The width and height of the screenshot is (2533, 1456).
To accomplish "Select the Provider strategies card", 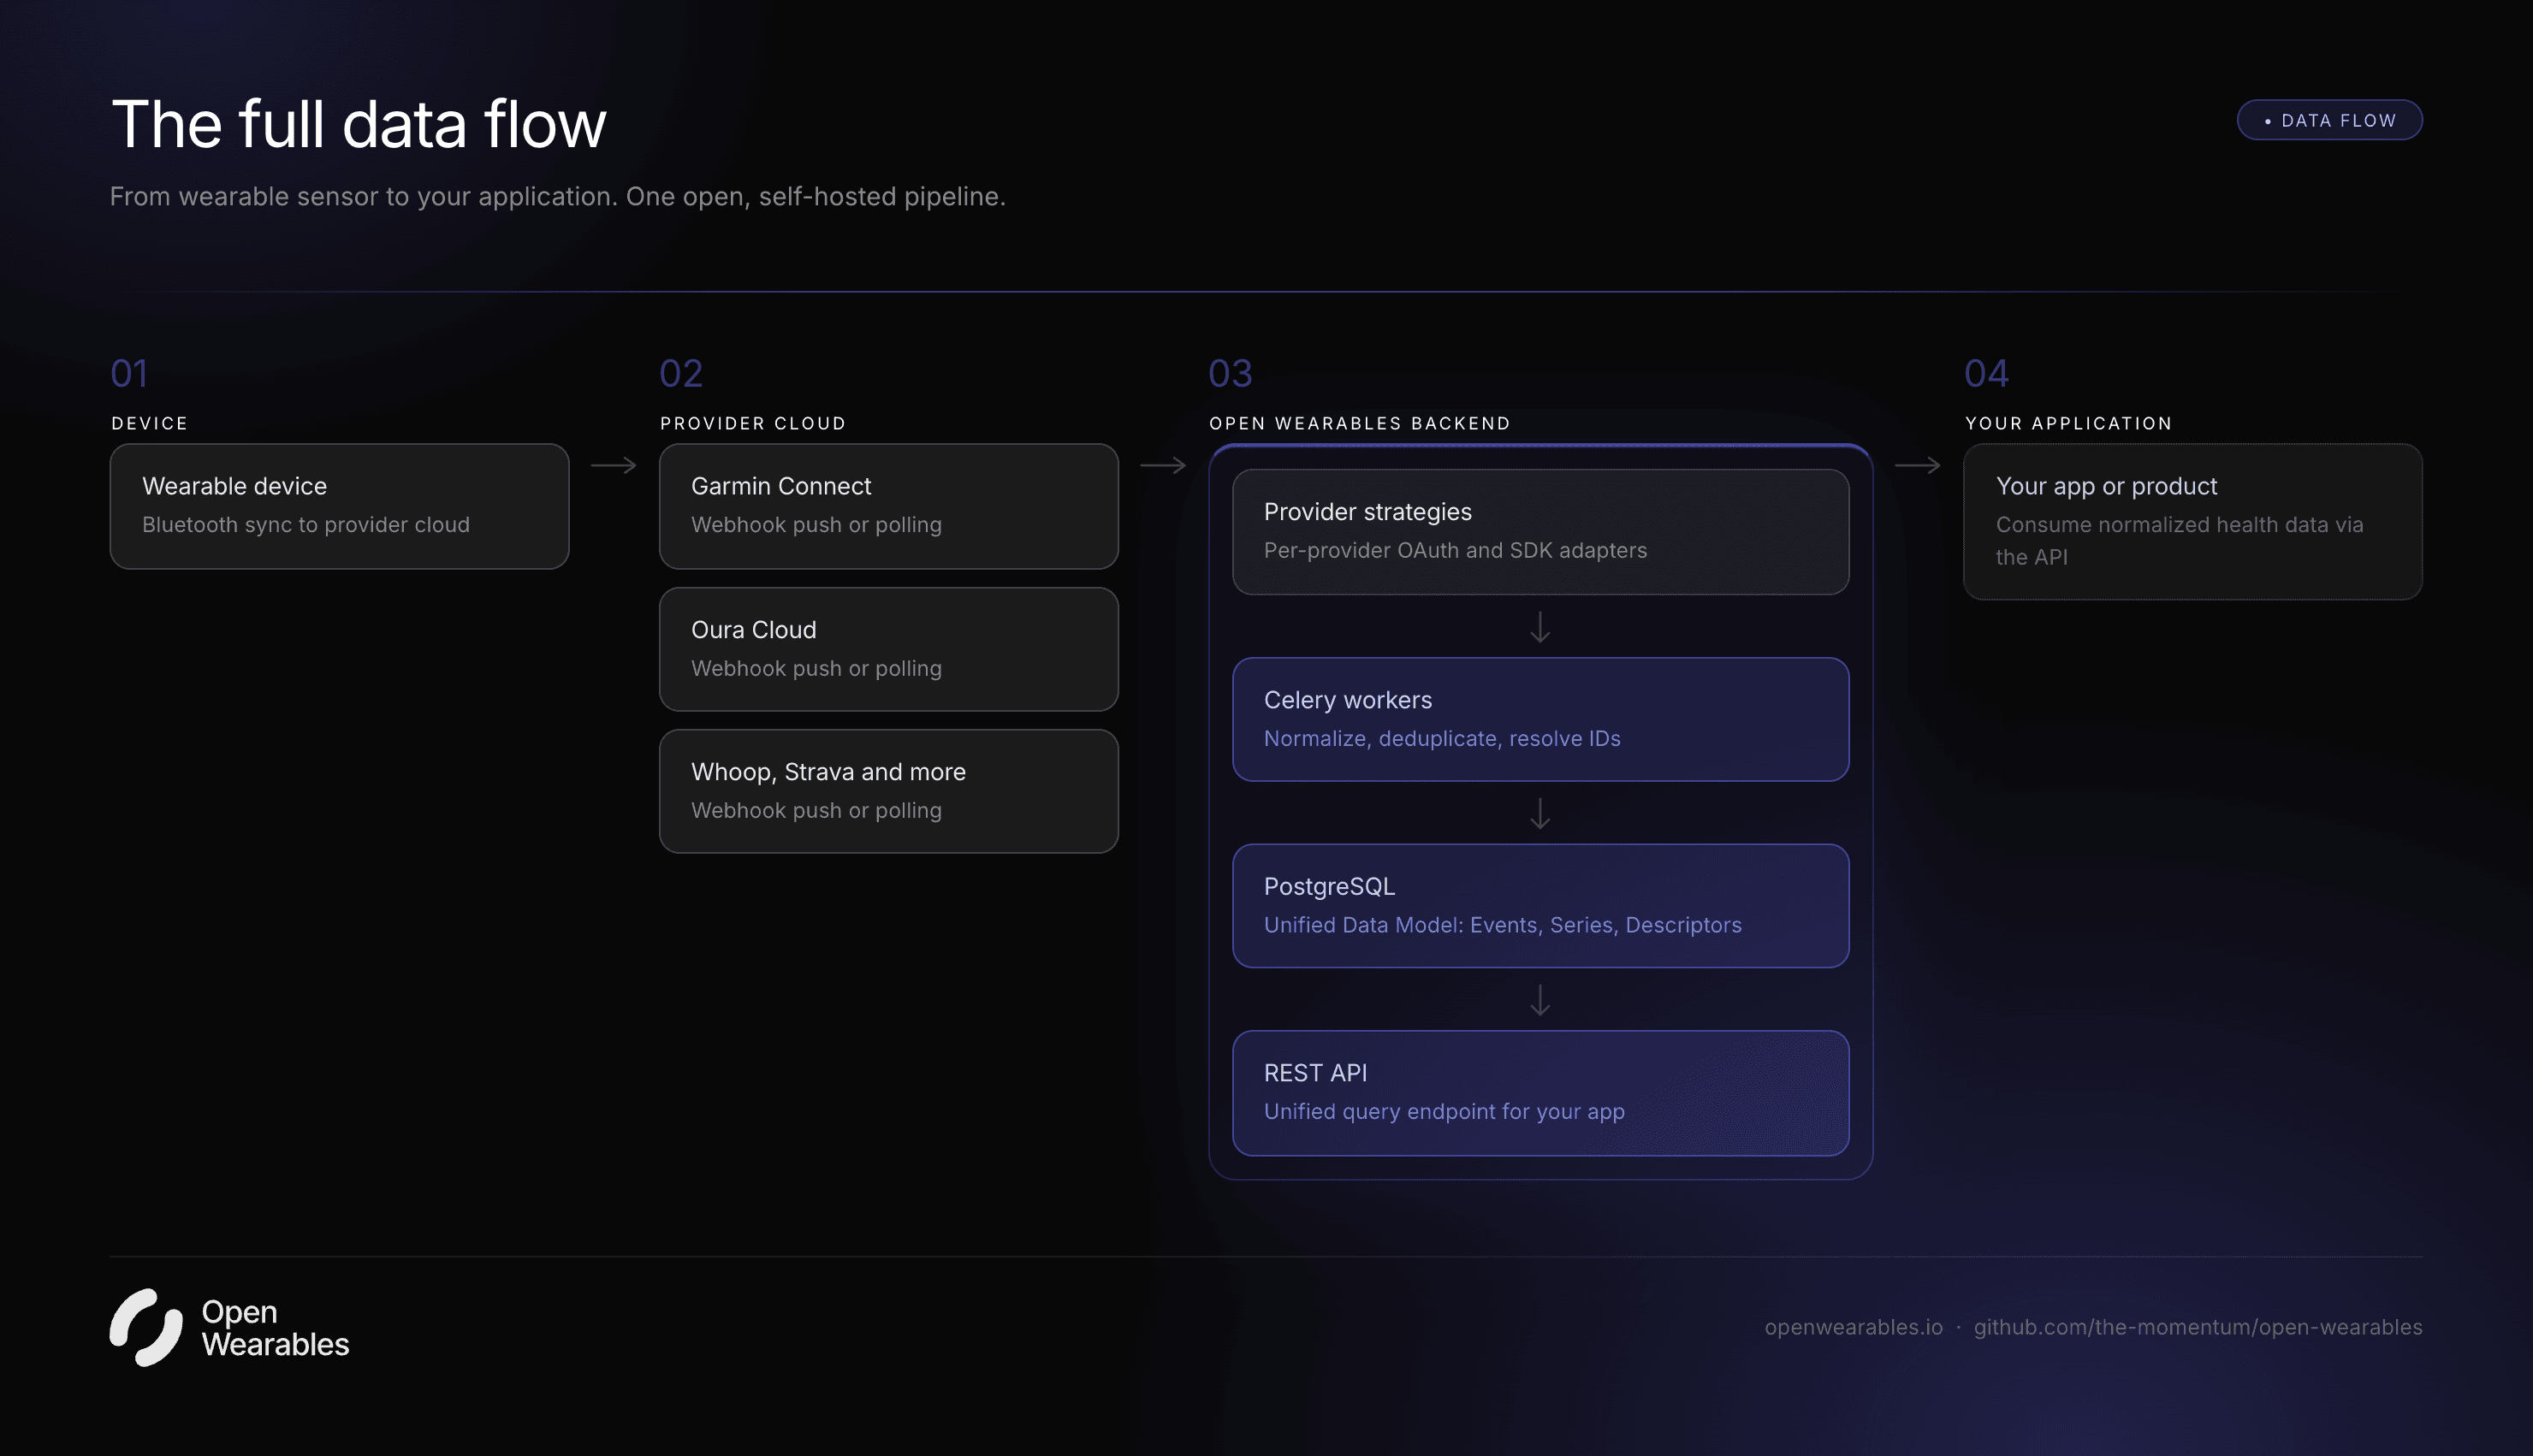I will coord(1541,532).
